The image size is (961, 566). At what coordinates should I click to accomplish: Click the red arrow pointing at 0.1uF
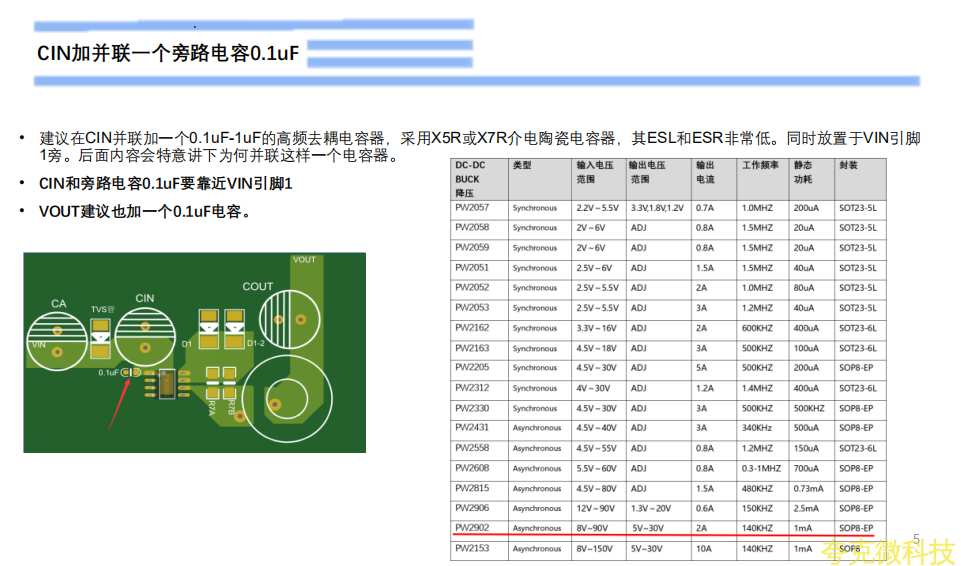point(117,402)
